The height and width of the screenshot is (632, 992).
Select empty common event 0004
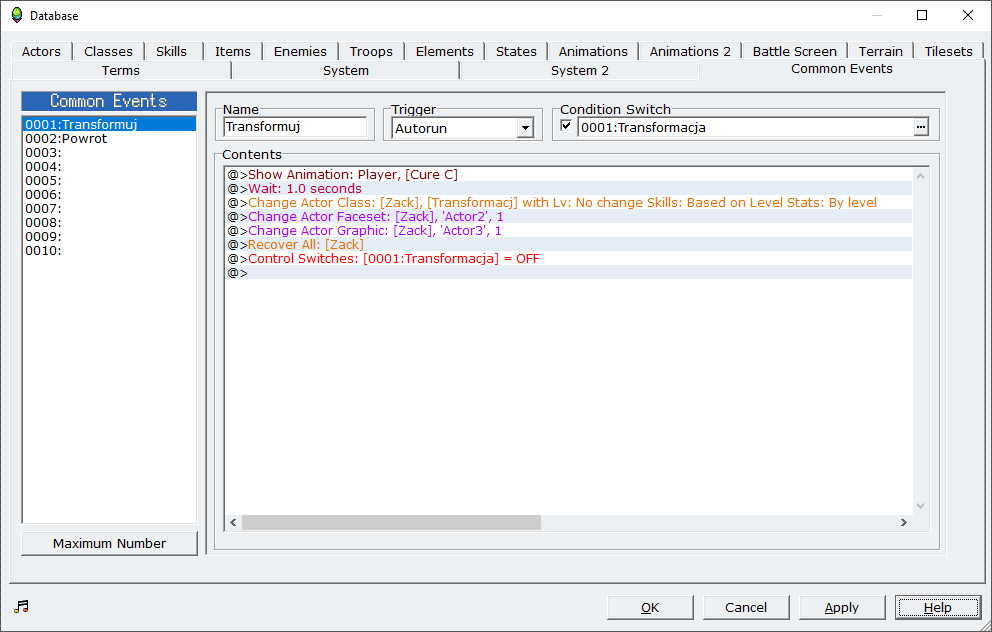click(109, 166)
